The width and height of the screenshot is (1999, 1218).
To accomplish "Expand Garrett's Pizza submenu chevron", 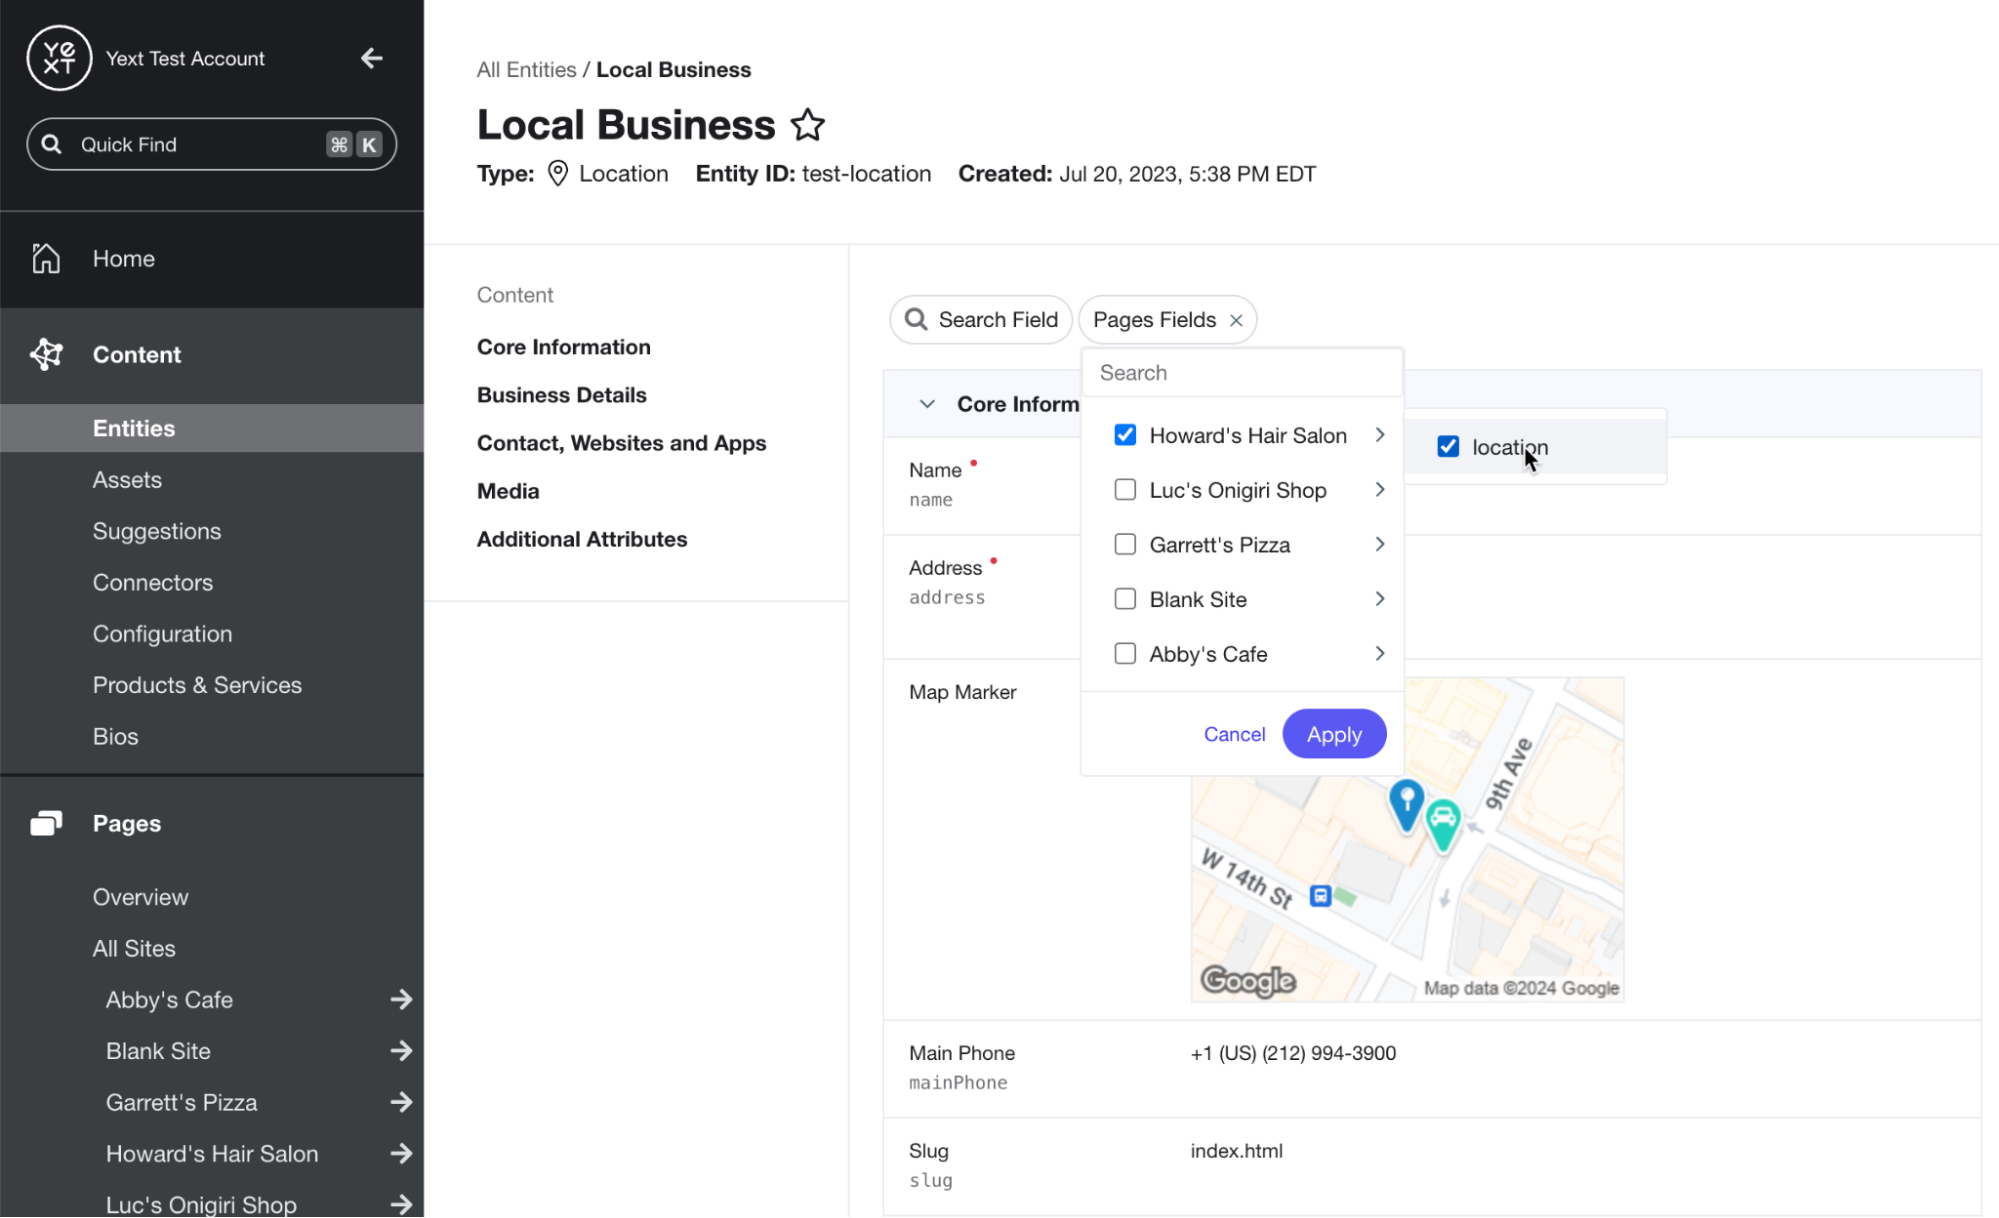I will click(x=1380, y=544).
